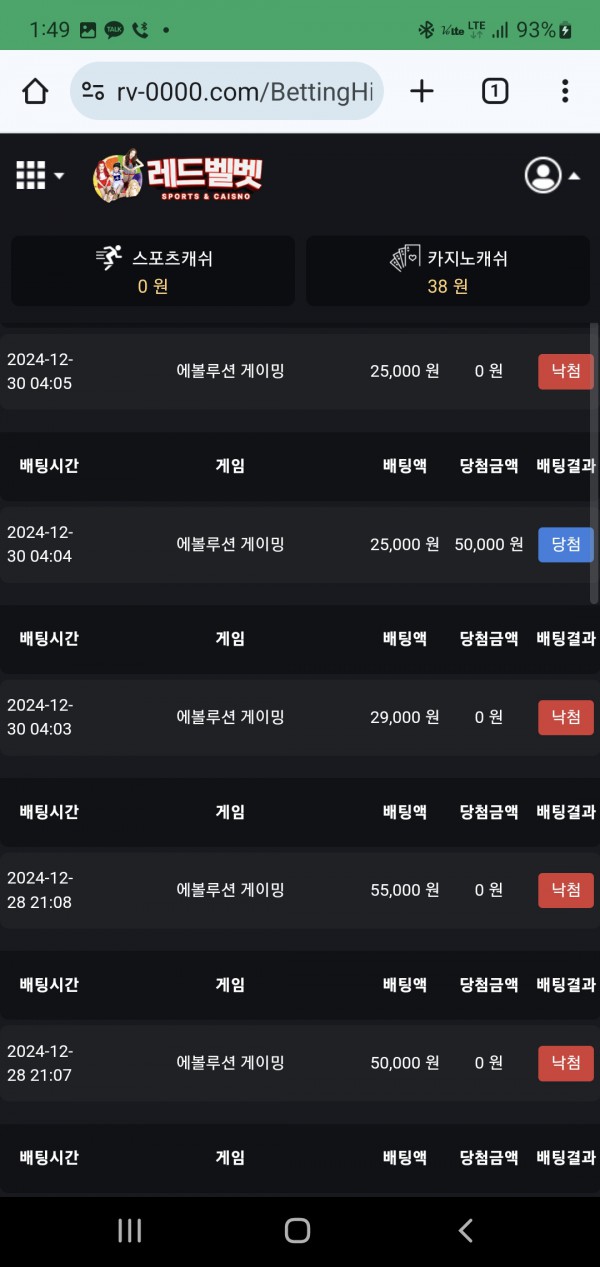Tap the running figure sports icon
Screen dimensions: 600x1267
pos(109,258)
